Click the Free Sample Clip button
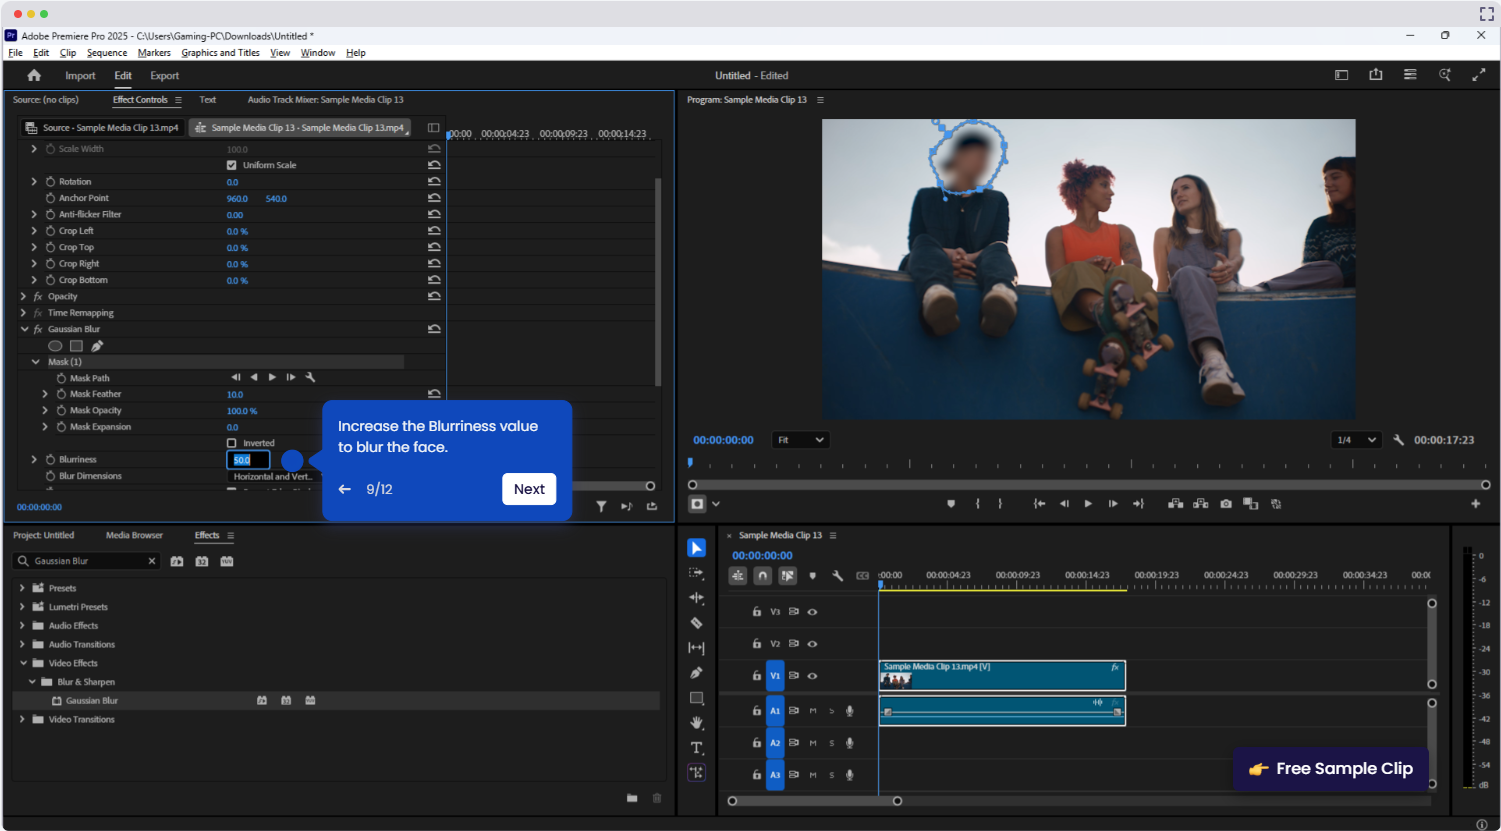1501x831 pixels. point(1331,769)
